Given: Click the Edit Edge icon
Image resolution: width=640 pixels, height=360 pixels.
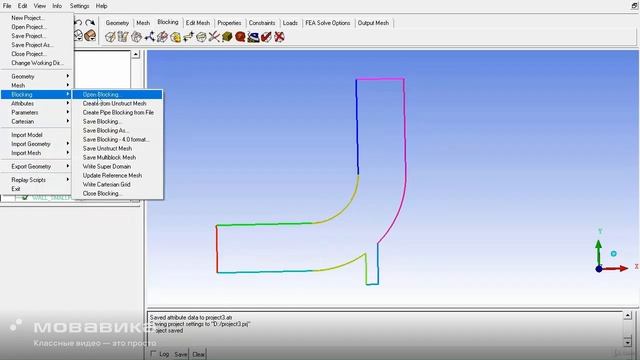Looking at the screenshot, I should click(201, 37).
